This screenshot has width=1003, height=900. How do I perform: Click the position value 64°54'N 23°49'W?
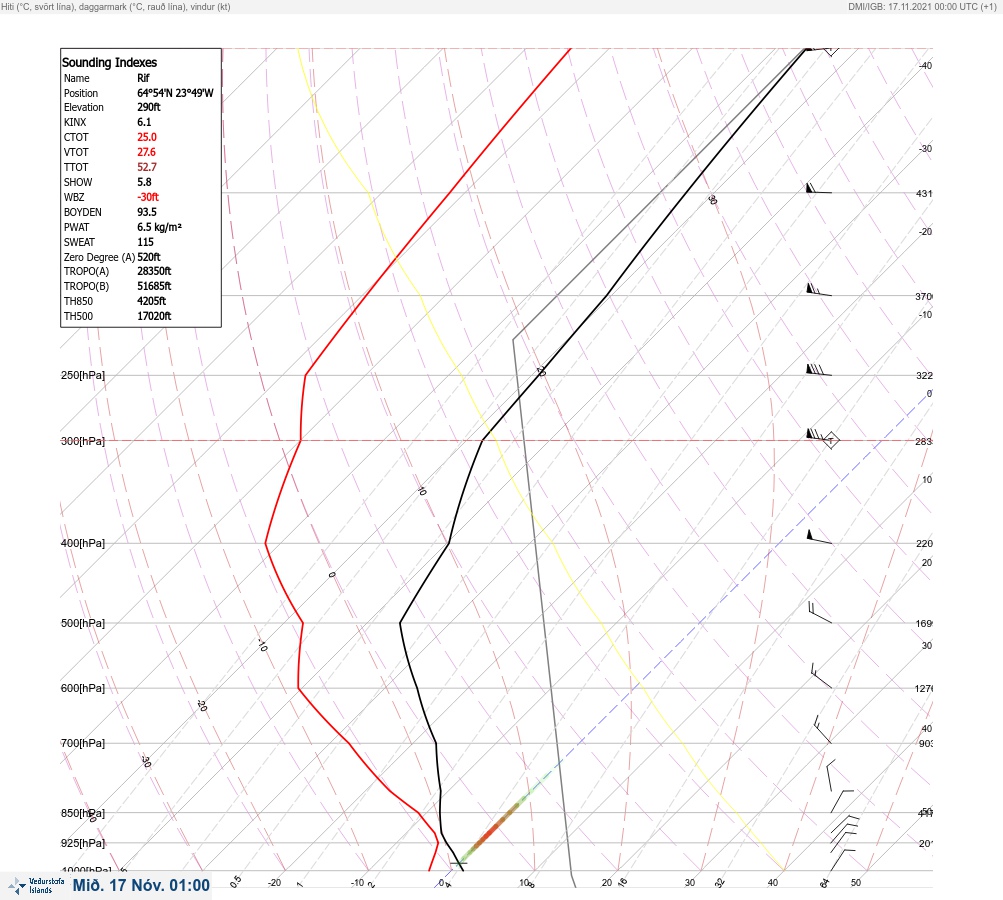(x=175, y=93)
